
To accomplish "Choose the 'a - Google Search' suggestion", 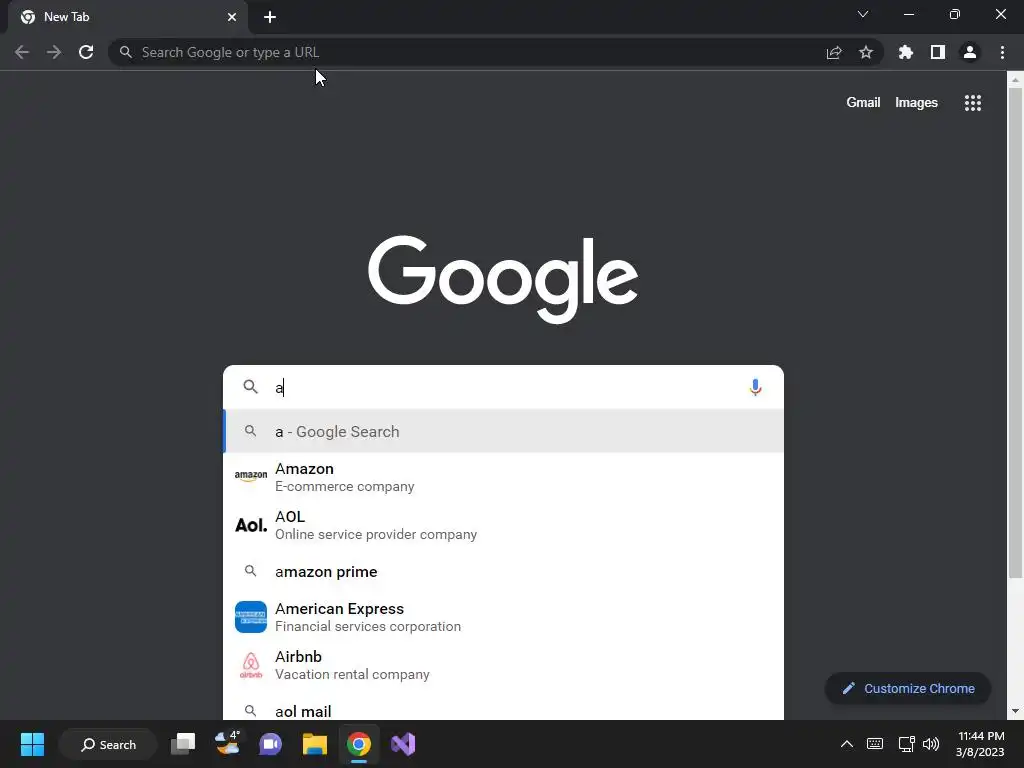I will point(504,431).
